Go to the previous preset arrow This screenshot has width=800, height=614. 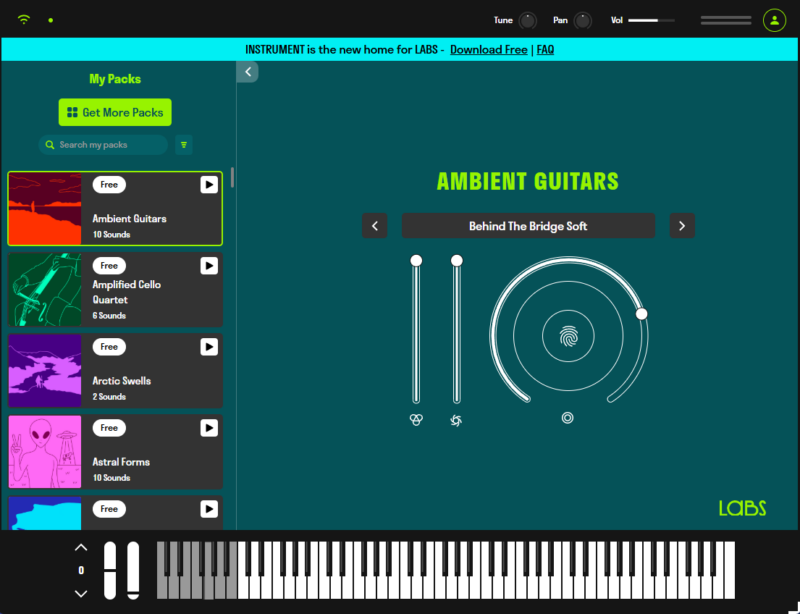pyautogui.click(x=374, y=226)
